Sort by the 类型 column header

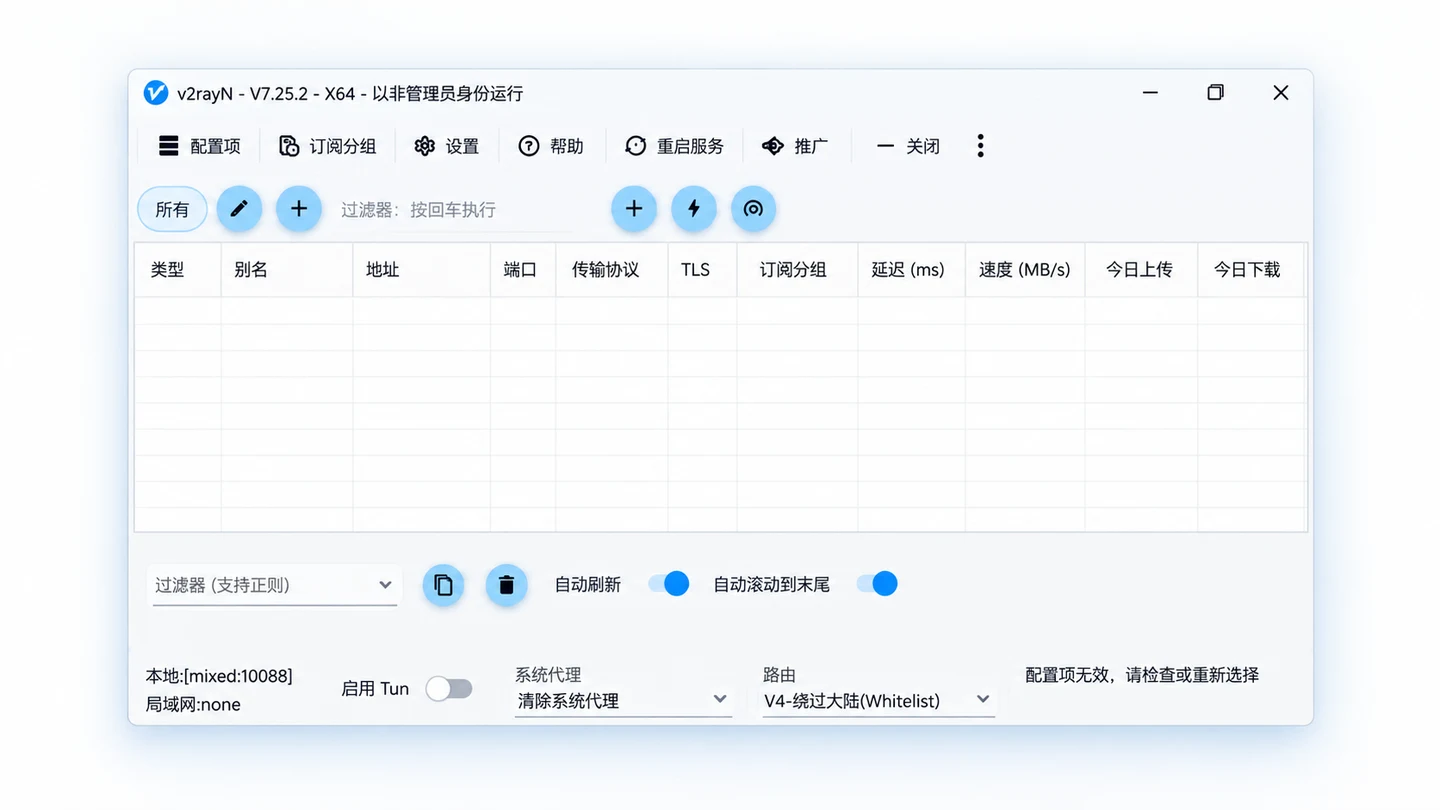coord(178,270)
